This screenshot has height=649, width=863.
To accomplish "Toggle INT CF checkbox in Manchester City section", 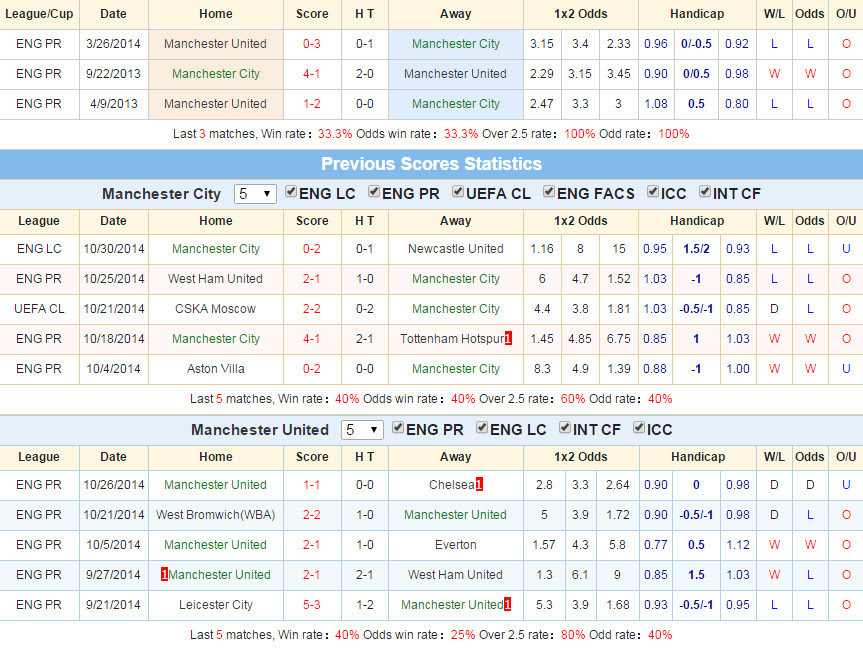I will click(x=705, y=192).
